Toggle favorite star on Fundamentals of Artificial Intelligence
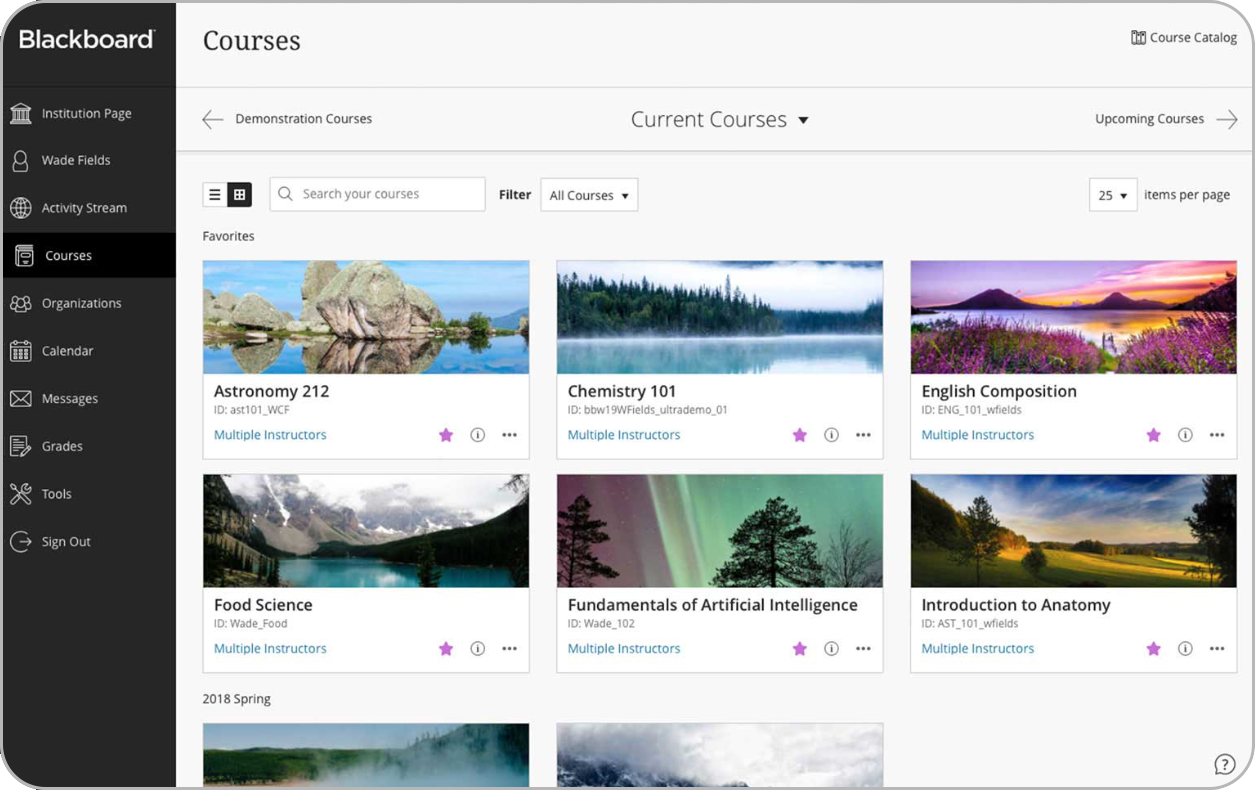 tap(799, 649)
